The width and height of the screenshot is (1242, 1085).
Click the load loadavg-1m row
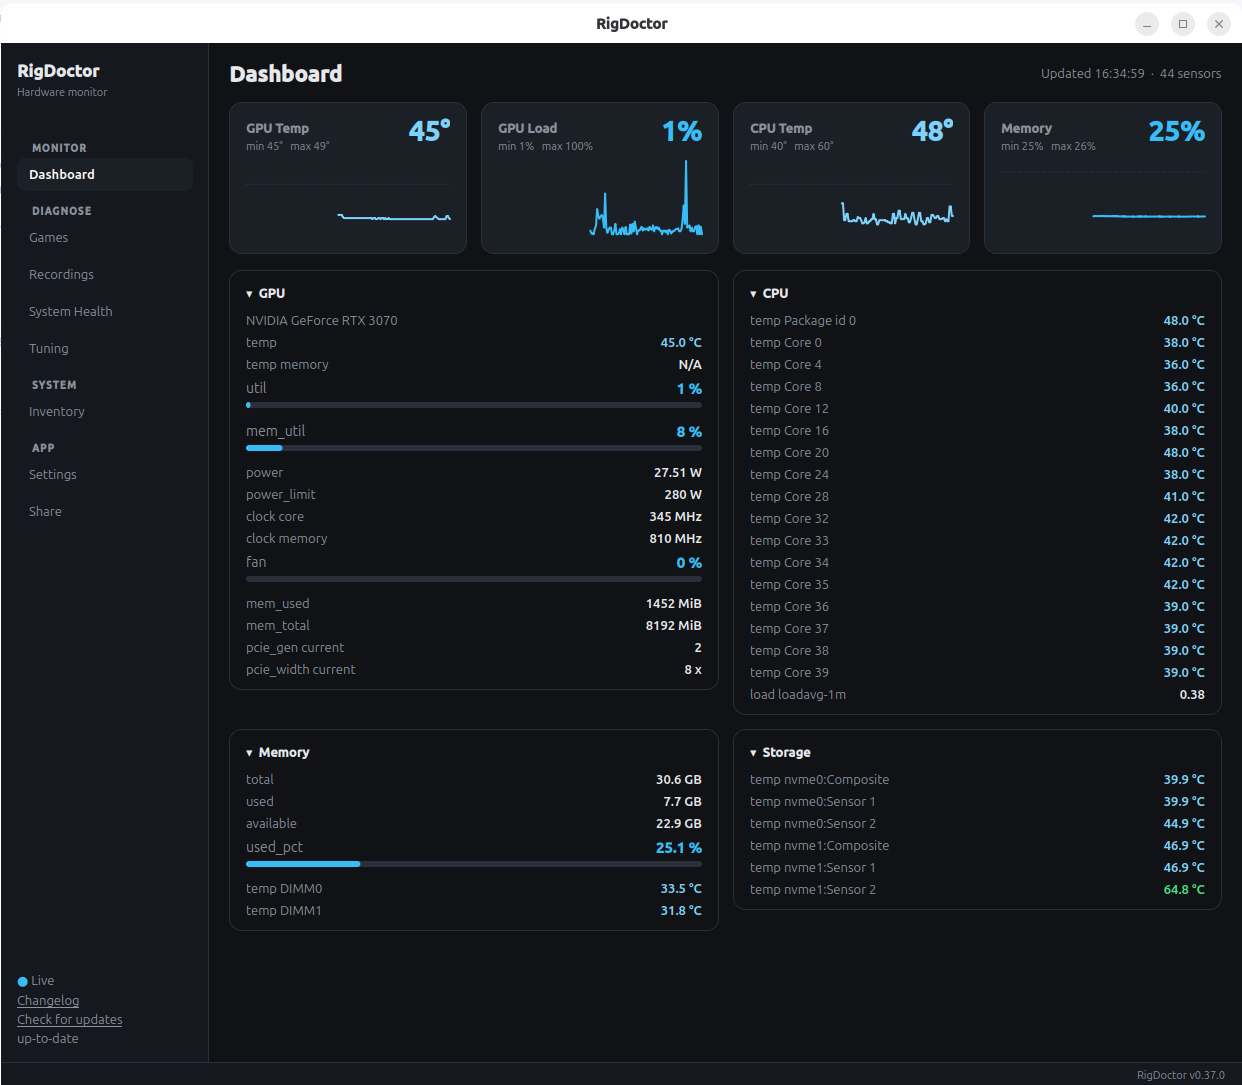[x=977, y=695]
